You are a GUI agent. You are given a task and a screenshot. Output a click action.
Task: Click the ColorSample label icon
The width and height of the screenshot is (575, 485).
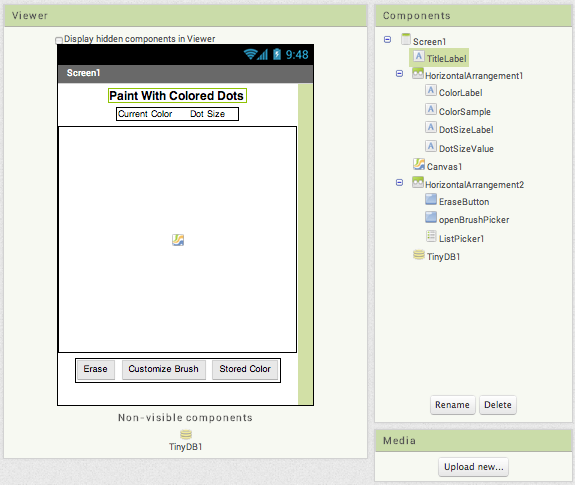pyautogui.click(x=431, y=109)
